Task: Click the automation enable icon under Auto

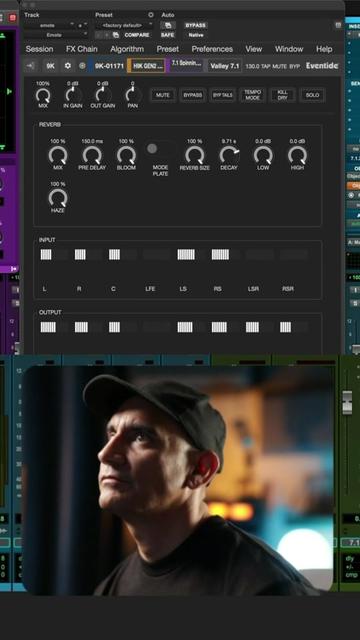Action: pos(168,25)
